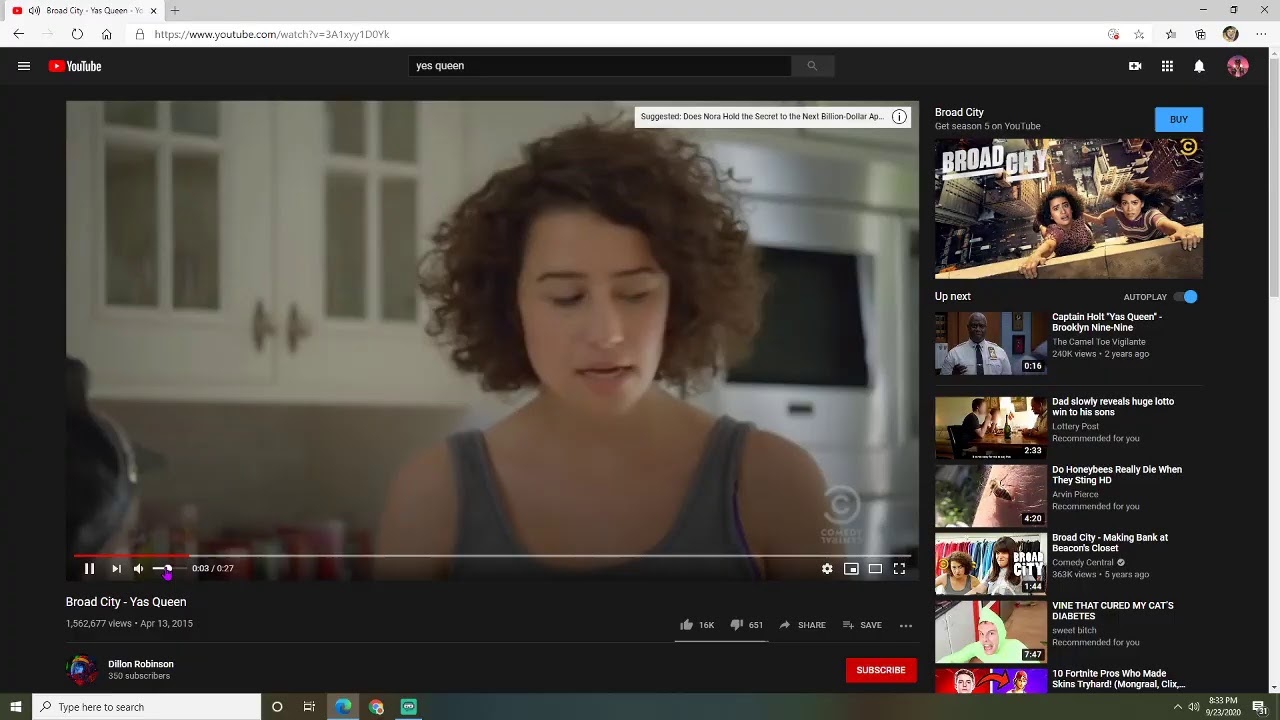Open the browser home page
The width and height of the screenshot is (1280, 720).
click(x=107, y=34)
